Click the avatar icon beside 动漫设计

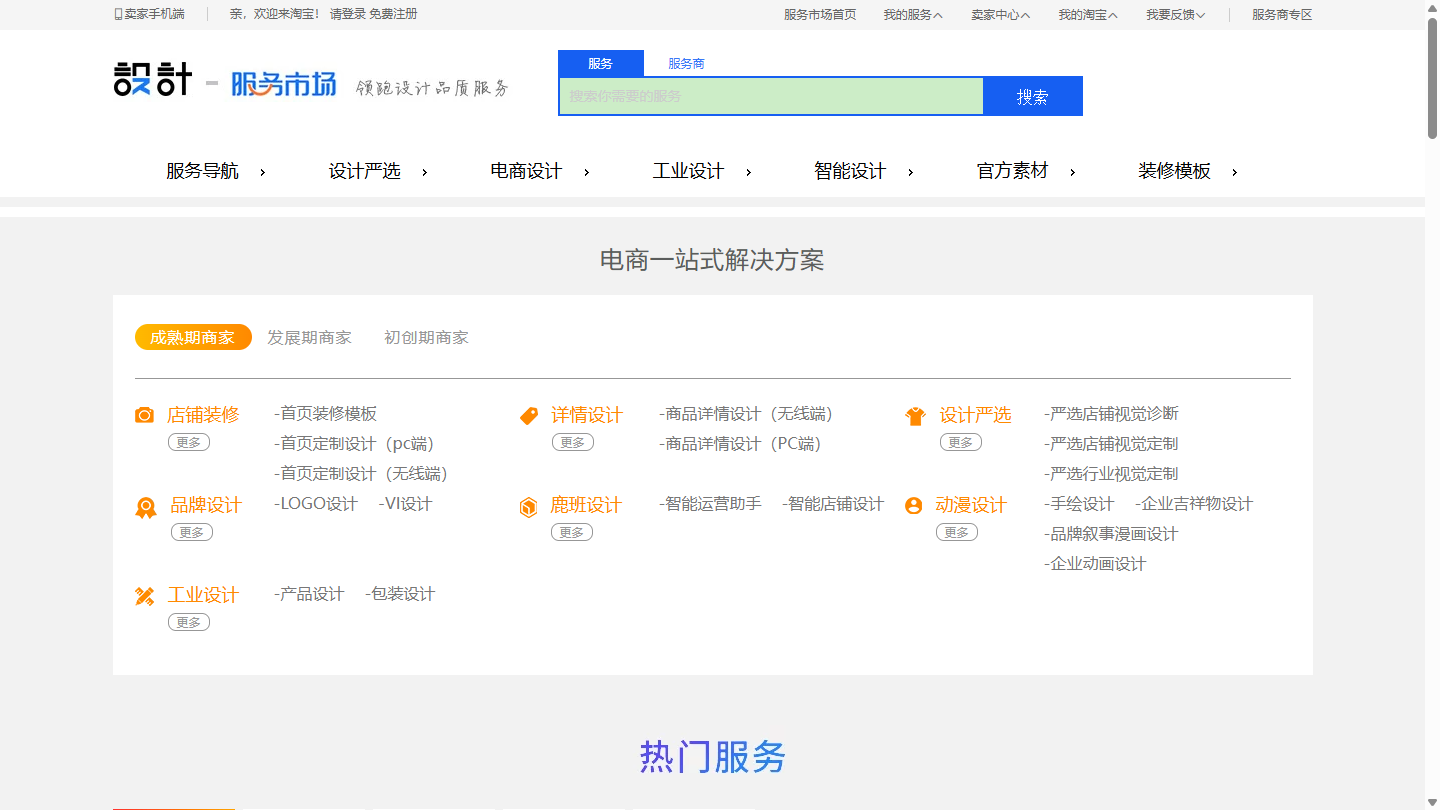913,506
